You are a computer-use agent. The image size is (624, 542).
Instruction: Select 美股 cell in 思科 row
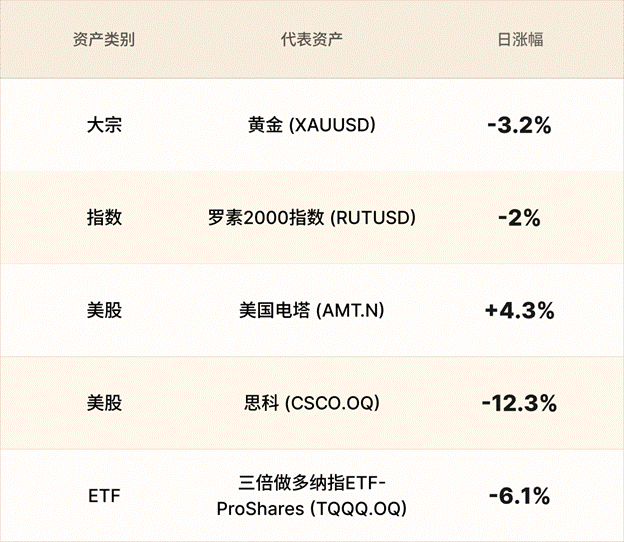coord(104,404)
